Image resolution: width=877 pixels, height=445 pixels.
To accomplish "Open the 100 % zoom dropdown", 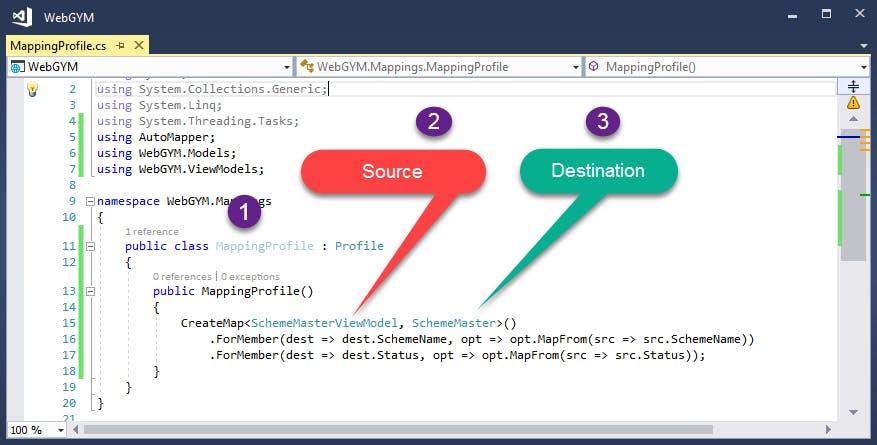I will coord(61,430).
